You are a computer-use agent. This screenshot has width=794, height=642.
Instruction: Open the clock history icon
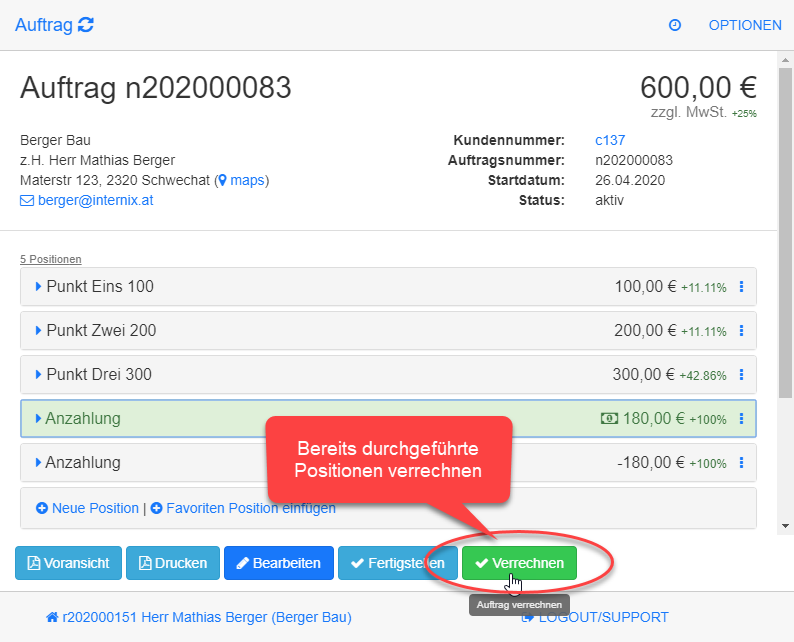(674, 25)
